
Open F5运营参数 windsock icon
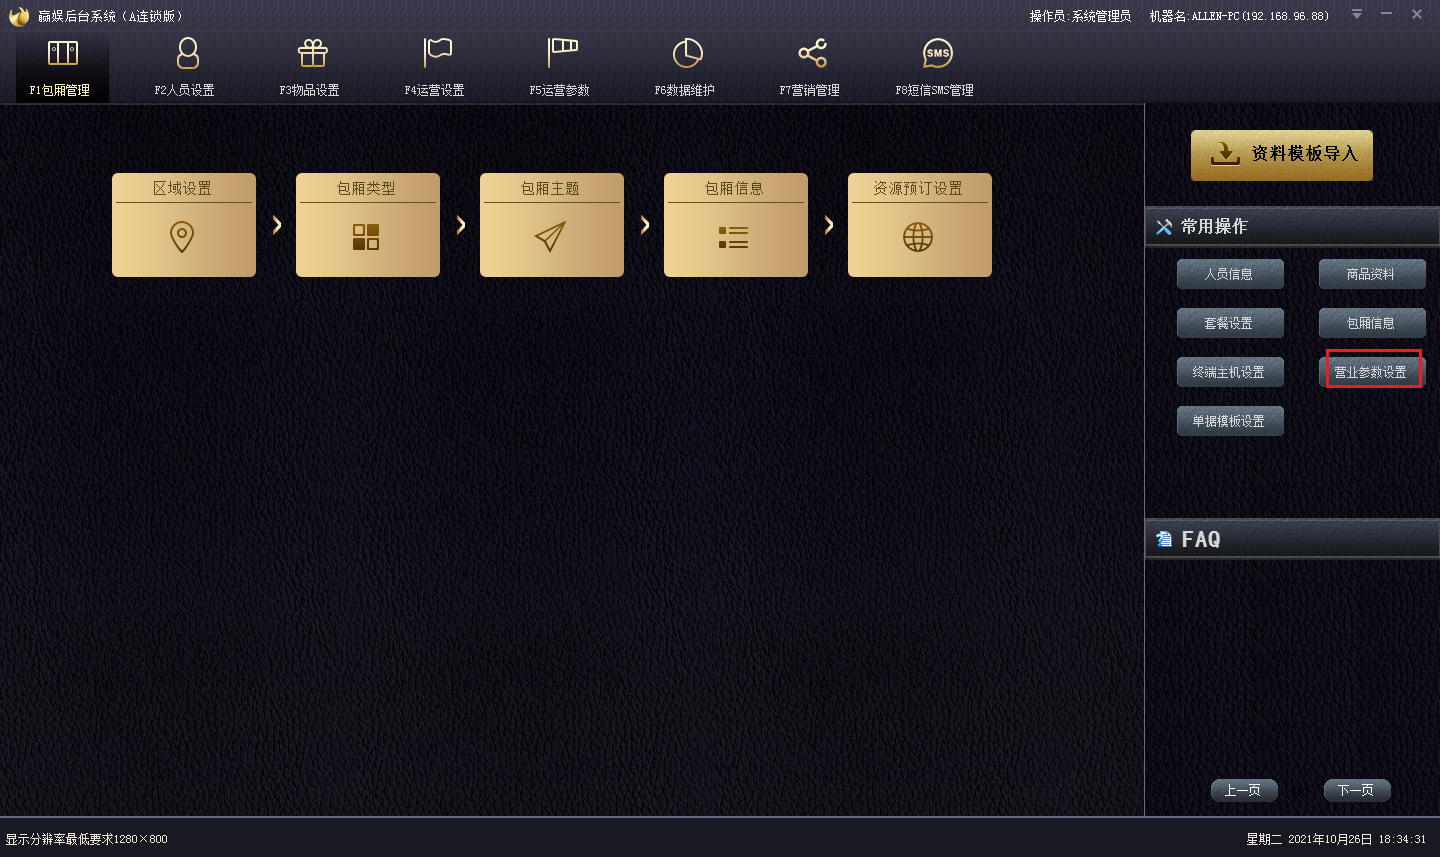[562, 53]
